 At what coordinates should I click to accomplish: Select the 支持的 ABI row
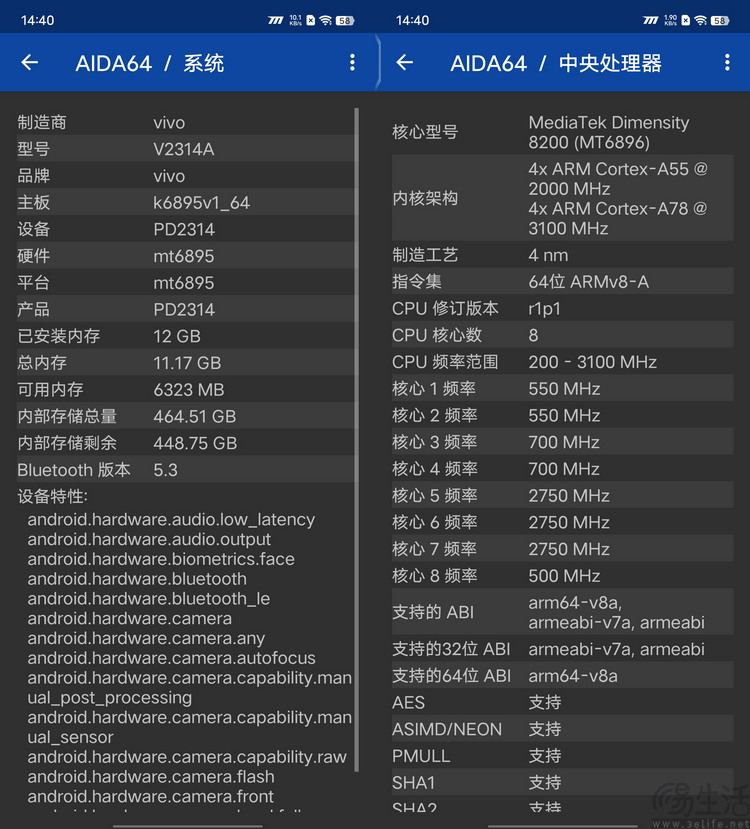(563, 612)
